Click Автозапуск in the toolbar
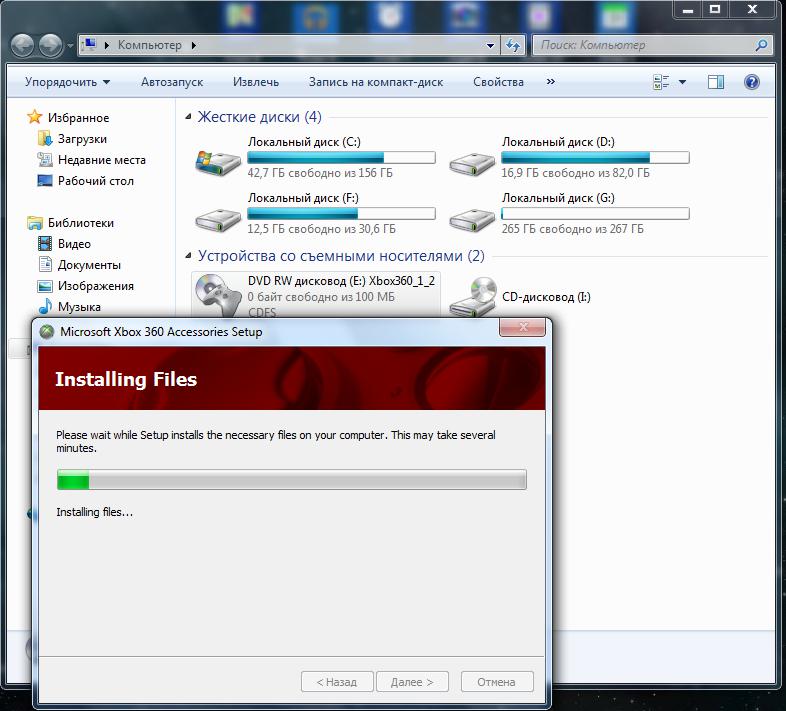 [172, 82]
